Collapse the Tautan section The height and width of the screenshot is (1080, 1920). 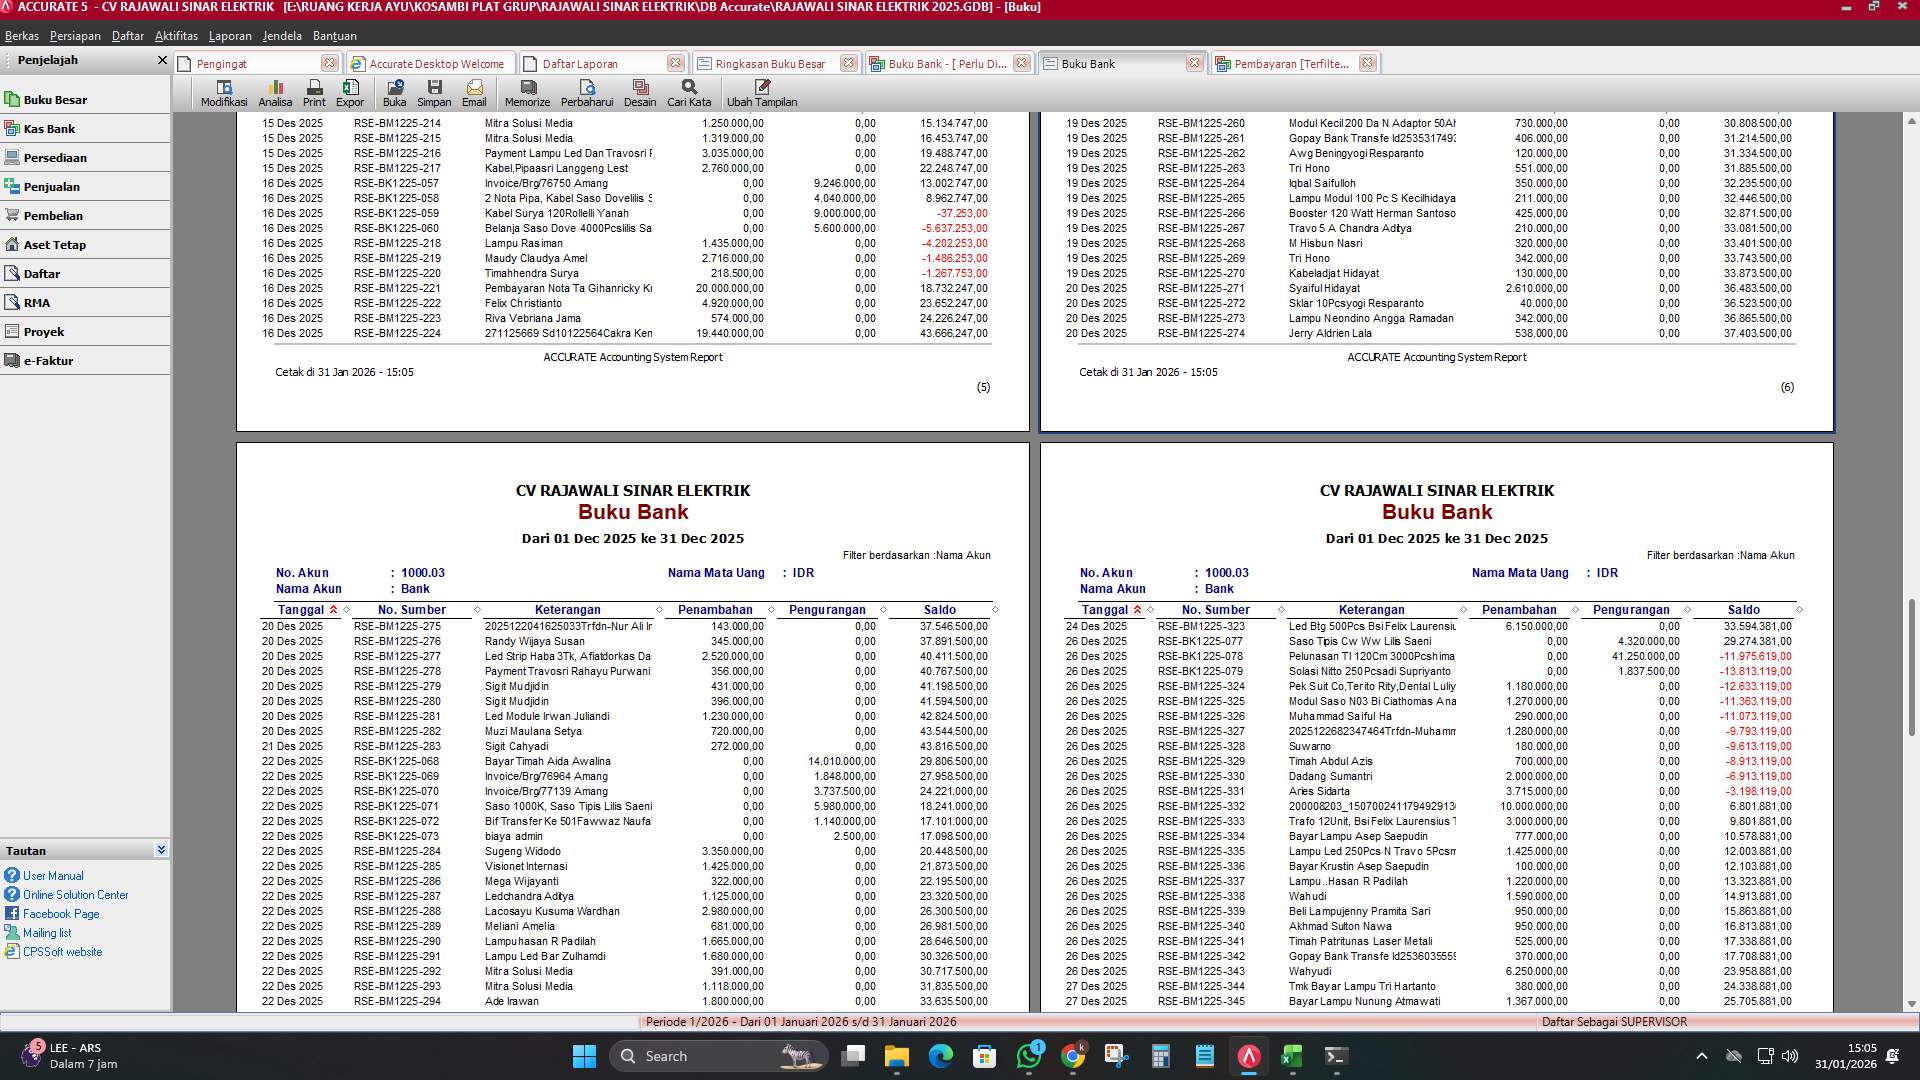(161, 850)
